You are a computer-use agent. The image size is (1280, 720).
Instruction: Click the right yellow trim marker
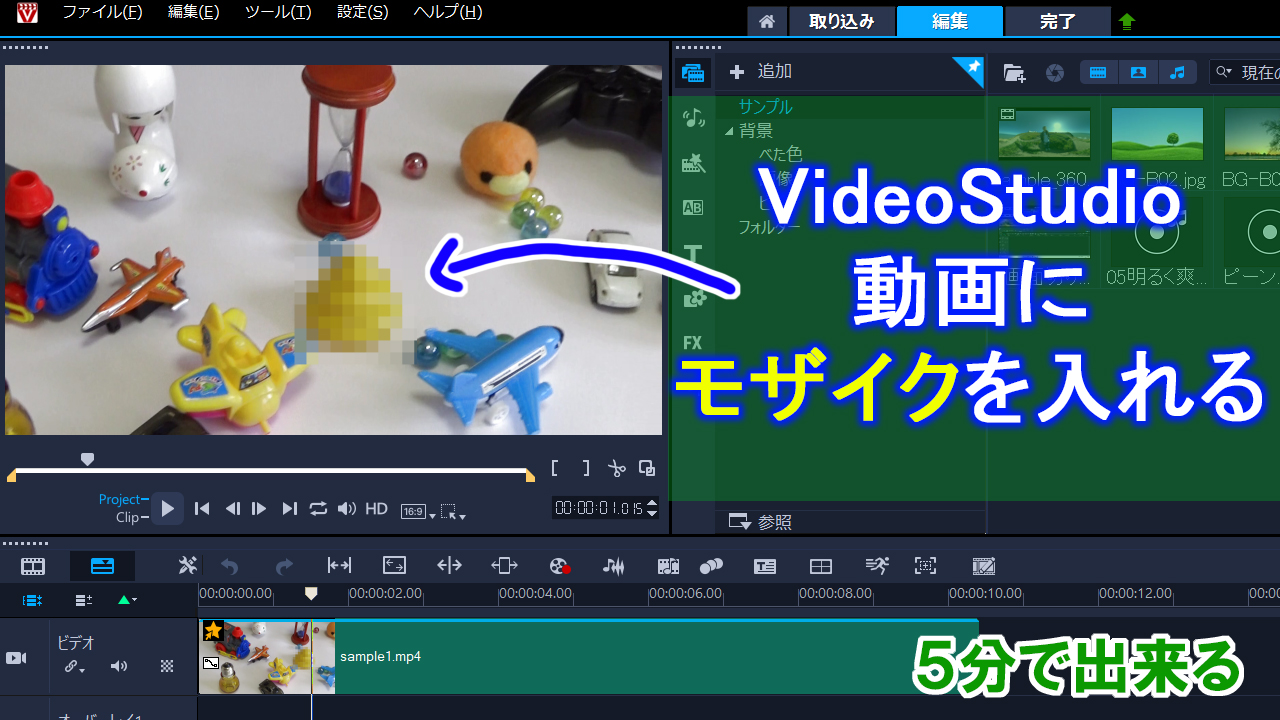530,476
